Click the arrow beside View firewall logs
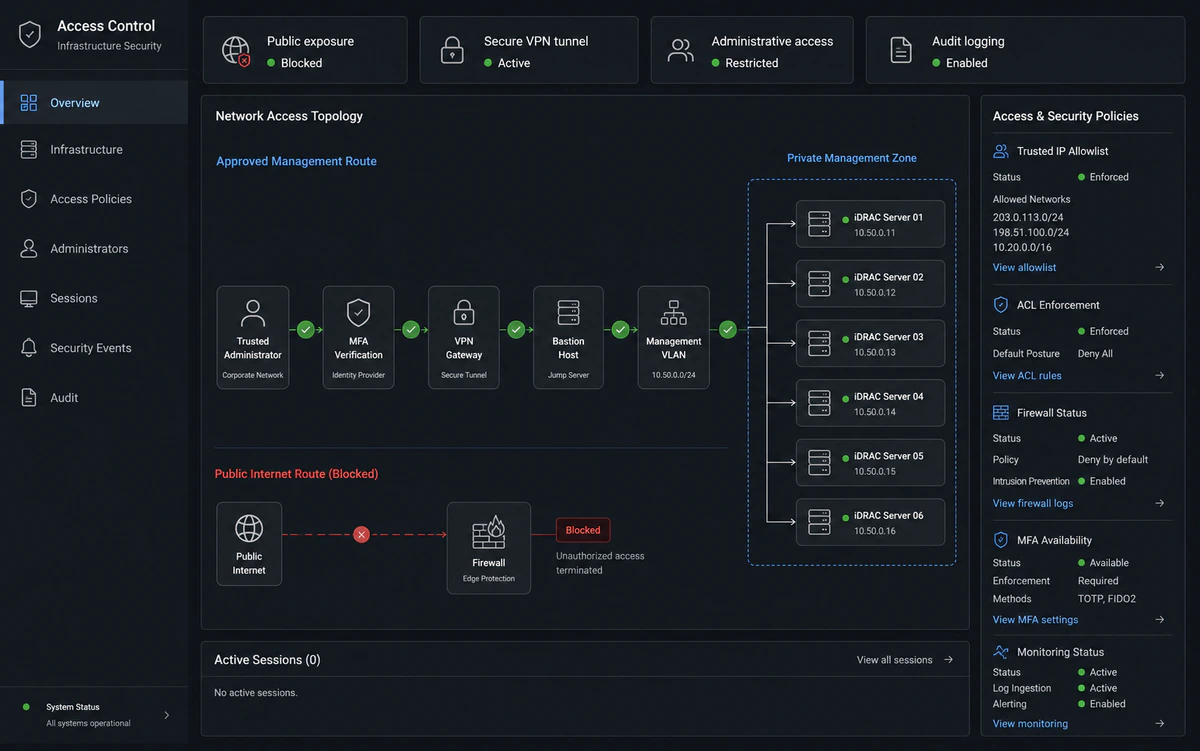Screen dimensions: 1200x751 1160,503
